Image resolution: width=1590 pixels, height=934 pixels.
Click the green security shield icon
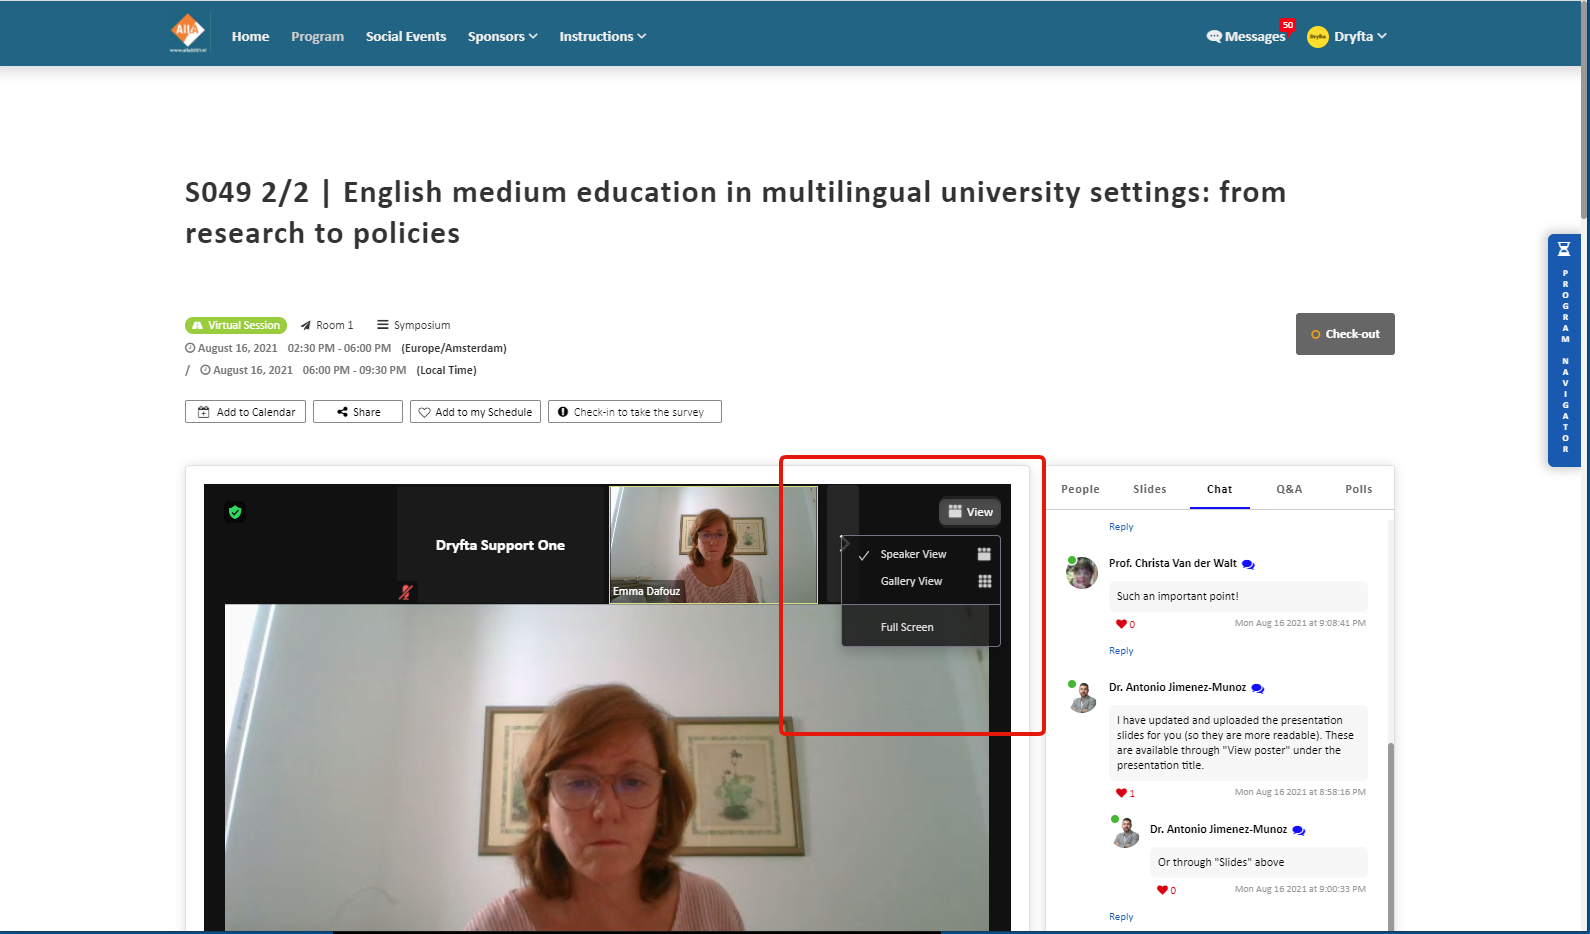point(235,512)
